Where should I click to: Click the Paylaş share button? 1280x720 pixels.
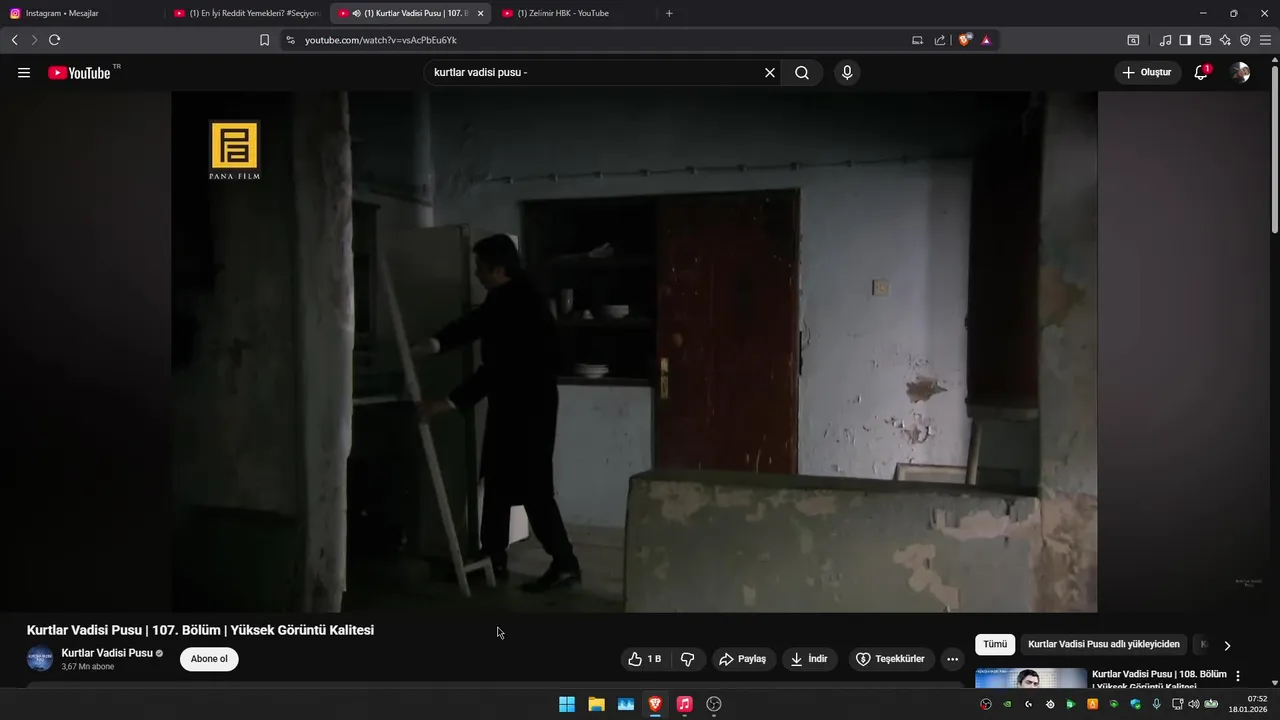(744, 659)
